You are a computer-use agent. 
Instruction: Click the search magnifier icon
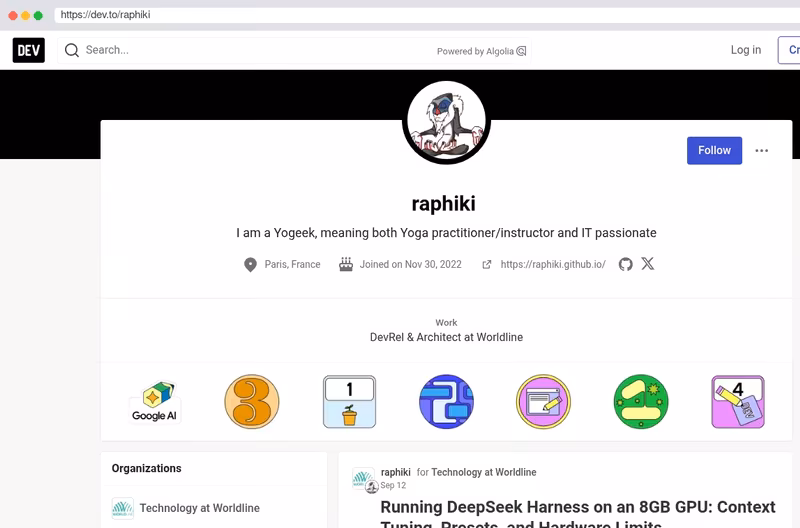point(72,50)
